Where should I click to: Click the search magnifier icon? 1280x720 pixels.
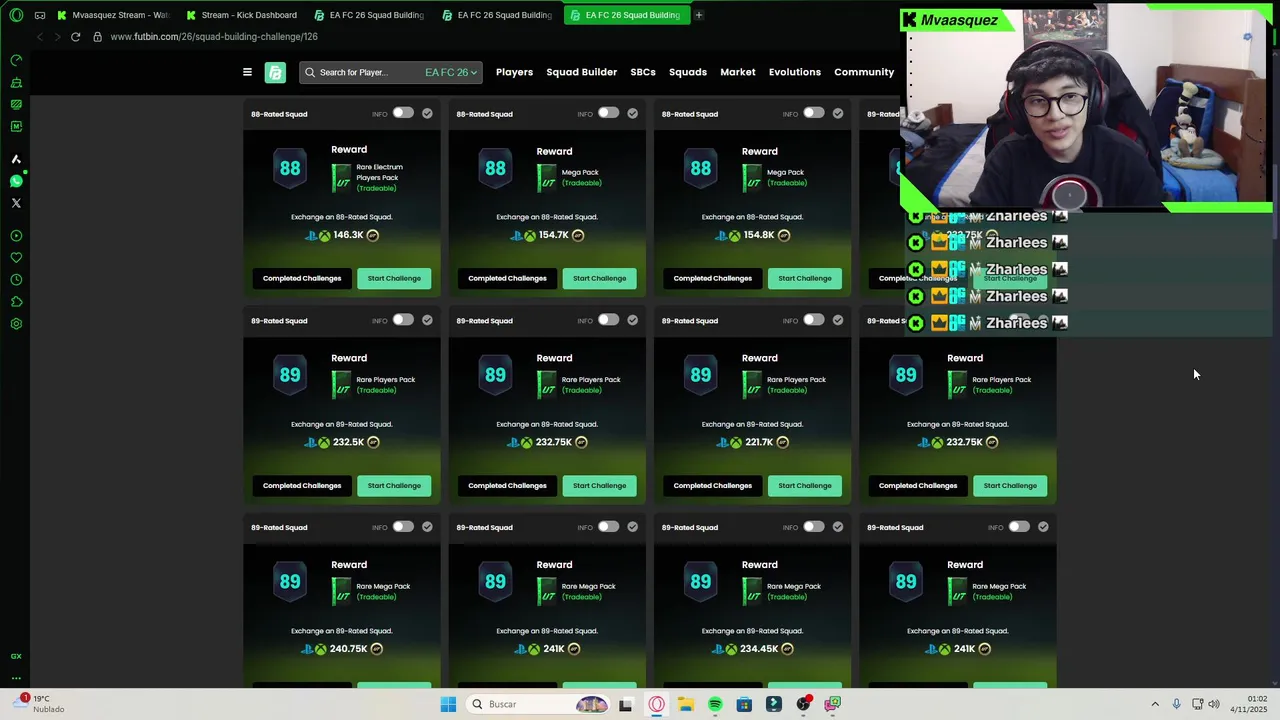point(310,72)
